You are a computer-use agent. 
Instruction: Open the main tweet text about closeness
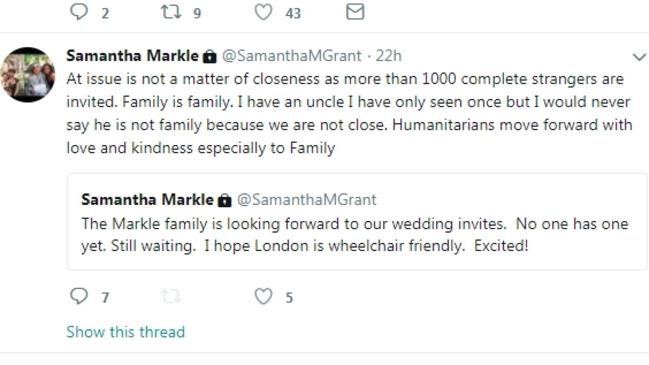[x=349, y=113]
